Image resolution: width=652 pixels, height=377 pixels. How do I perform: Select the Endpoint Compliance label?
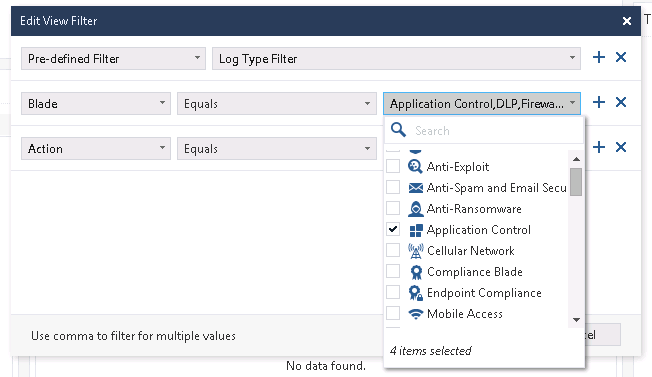pyautogui.click(x=484, y=293)
